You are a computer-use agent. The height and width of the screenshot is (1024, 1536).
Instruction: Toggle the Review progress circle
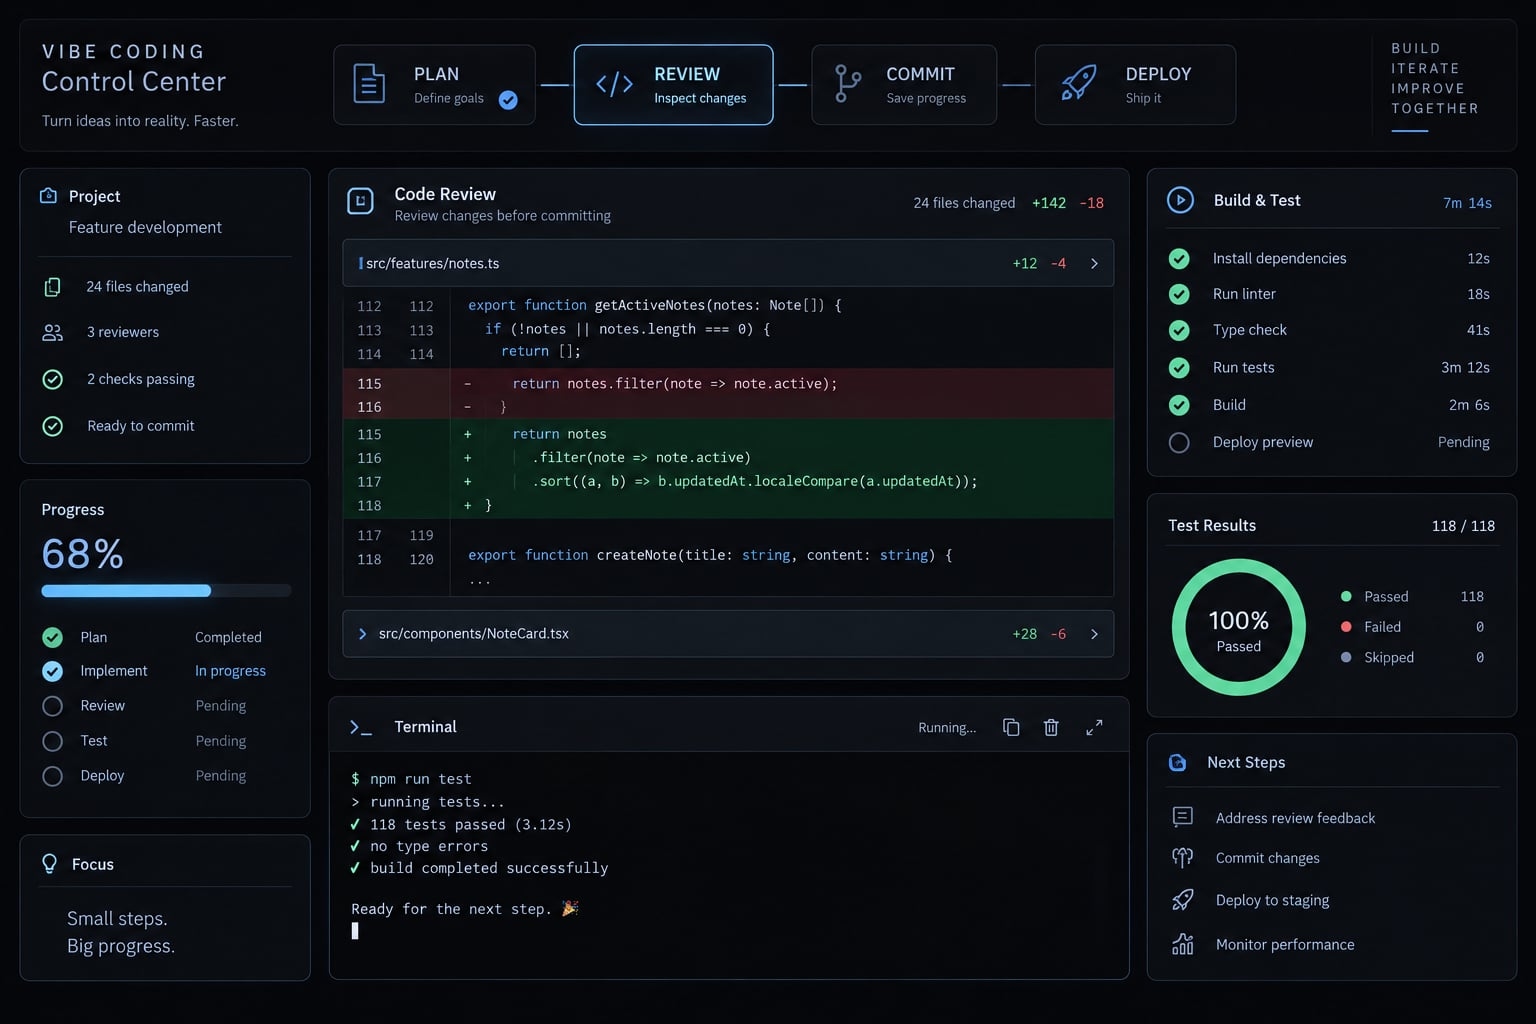[53, 706]
